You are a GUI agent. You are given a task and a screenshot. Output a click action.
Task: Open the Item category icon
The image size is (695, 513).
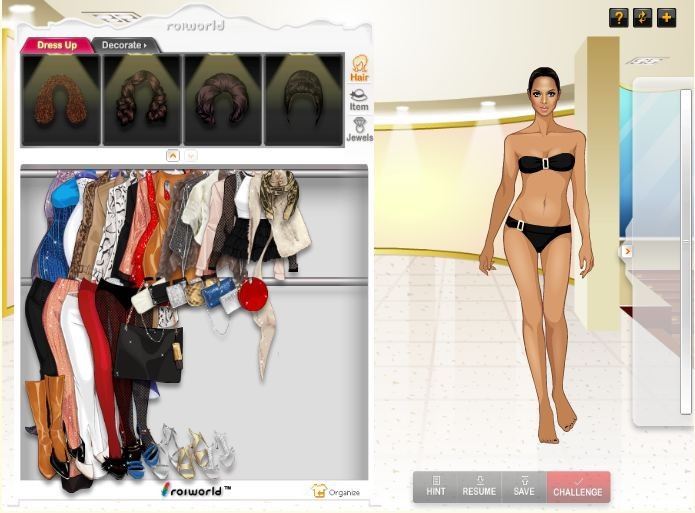(358, 99)
